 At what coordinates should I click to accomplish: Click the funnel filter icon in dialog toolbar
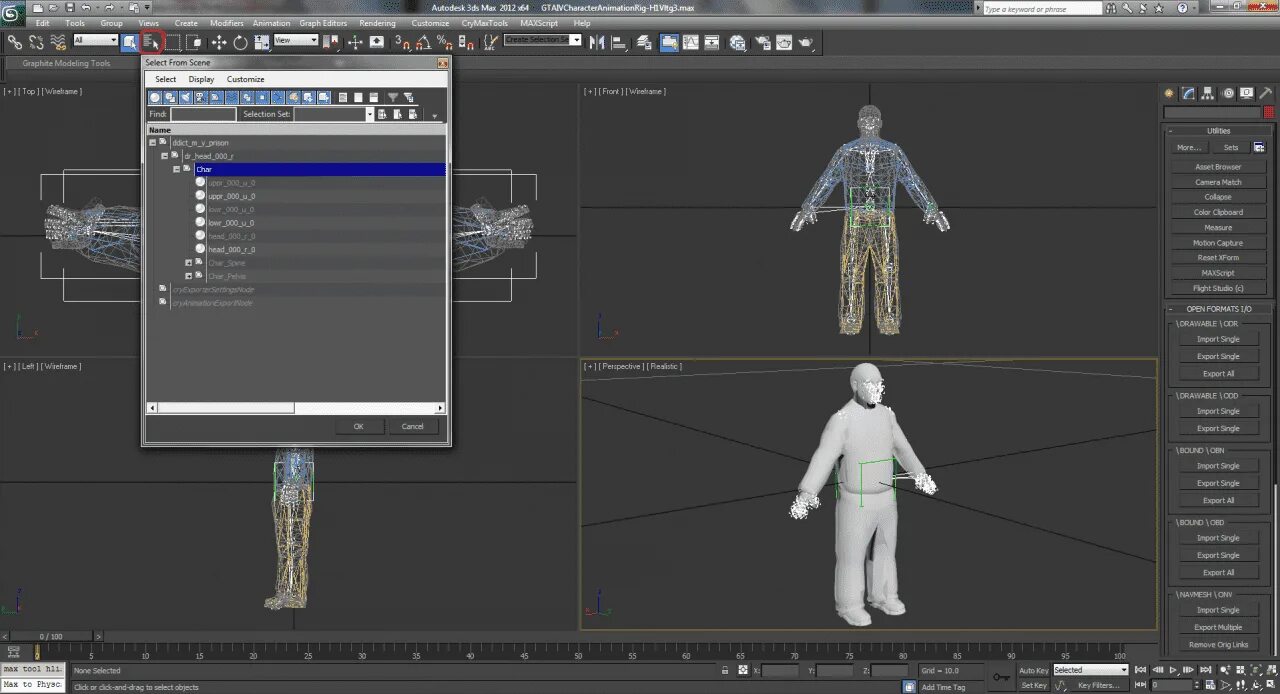click(x=393, y=97)
